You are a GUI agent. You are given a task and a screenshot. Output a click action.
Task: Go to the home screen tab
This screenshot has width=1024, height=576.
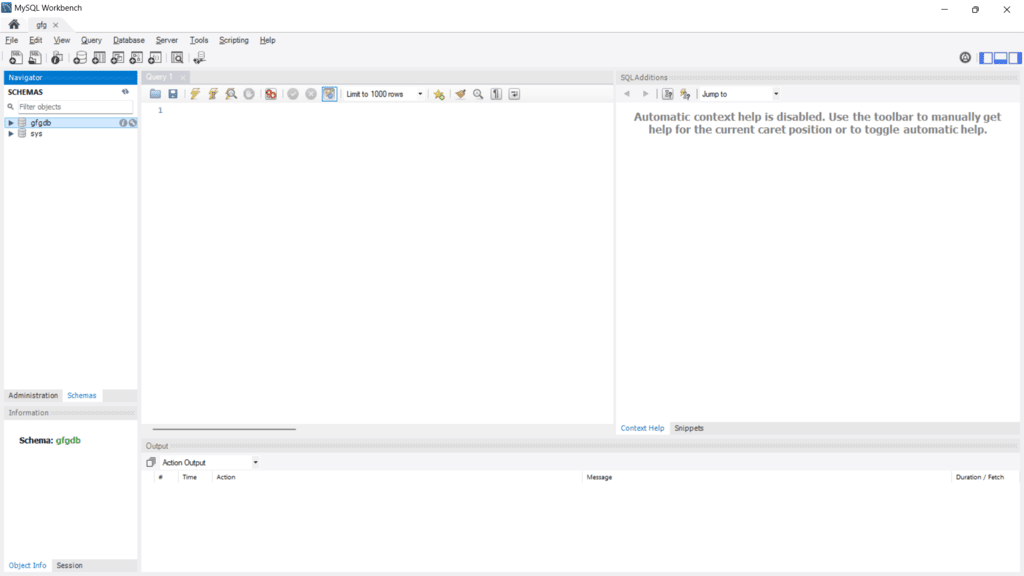point(14,25)
